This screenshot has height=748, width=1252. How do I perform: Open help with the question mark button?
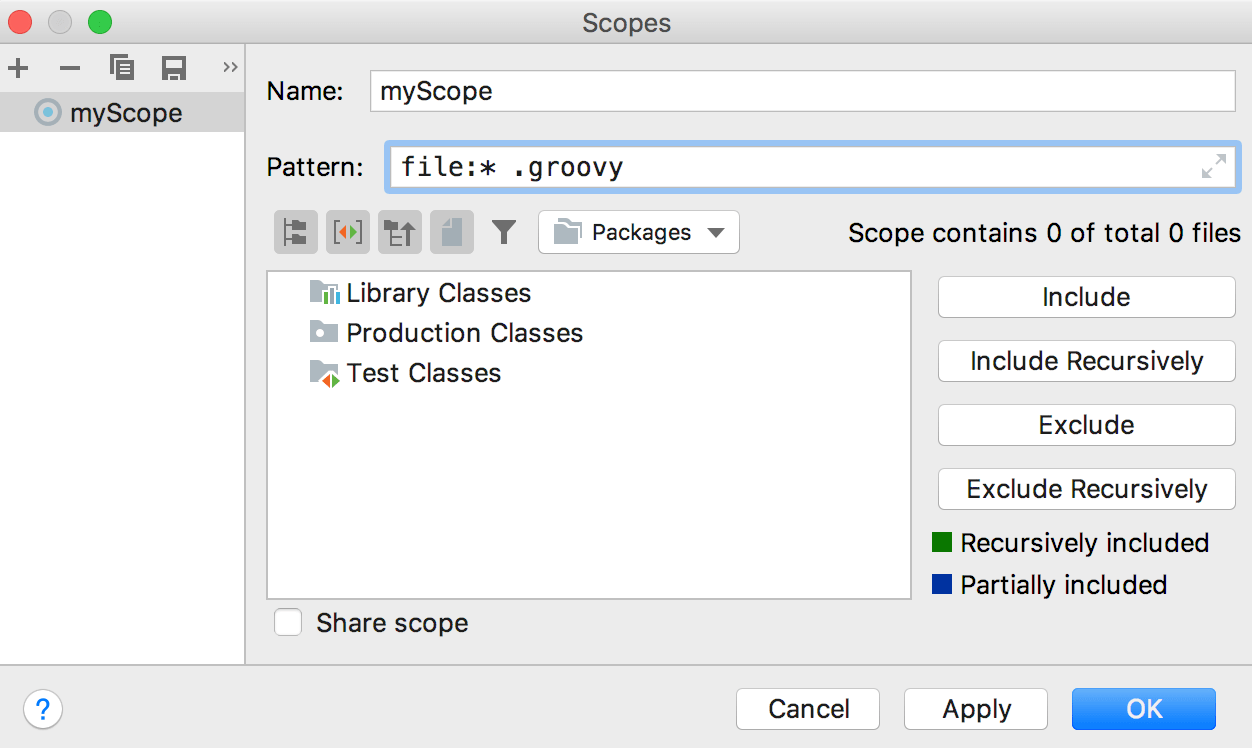[x=43, y=710]
